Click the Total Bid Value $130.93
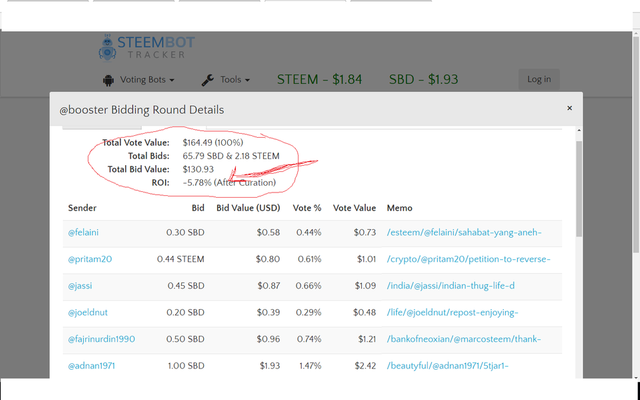Screen dimensions: 640x400 pyautogui.click(x=198, y=169)
